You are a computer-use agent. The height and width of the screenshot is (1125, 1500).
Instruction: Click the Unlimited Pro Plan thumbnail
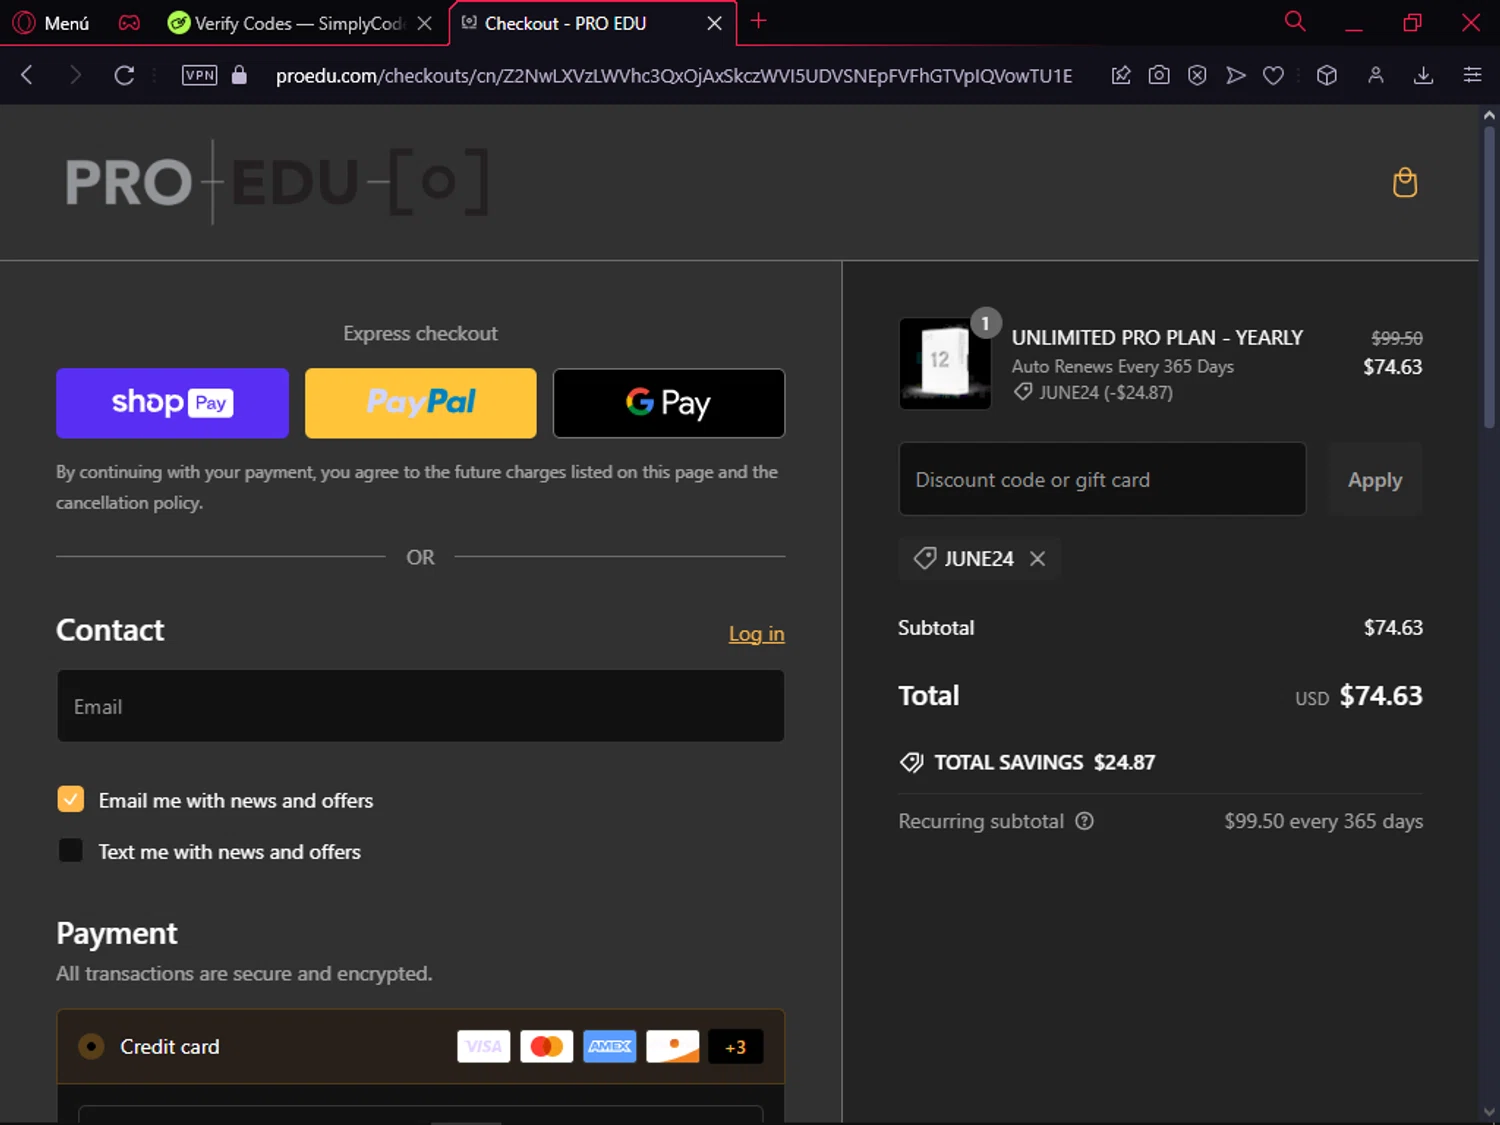(945, 363)
